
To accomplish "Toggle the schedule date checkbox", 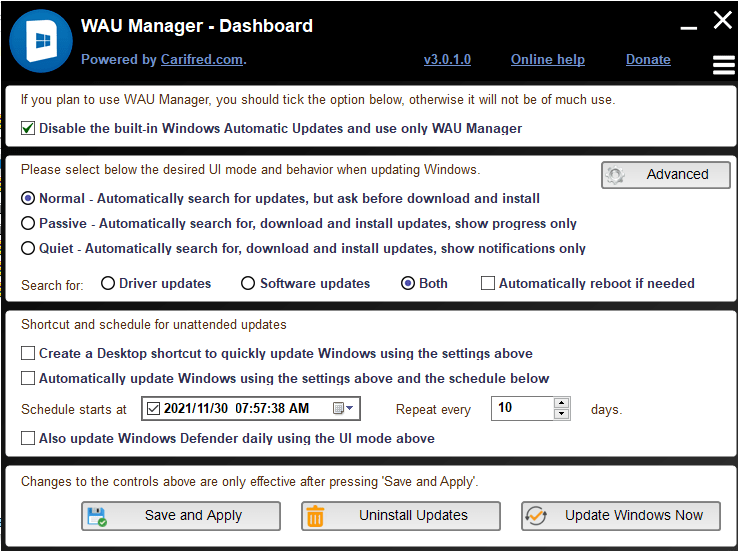I will [153, 408].
